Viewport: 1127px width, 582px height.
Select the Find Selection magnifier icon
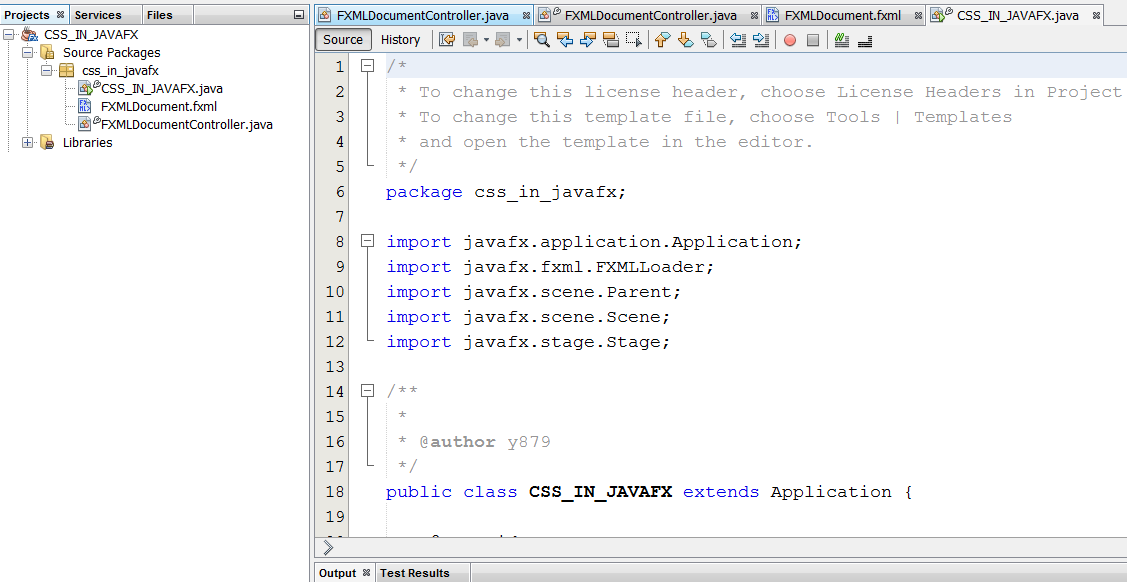click(540, 39)
